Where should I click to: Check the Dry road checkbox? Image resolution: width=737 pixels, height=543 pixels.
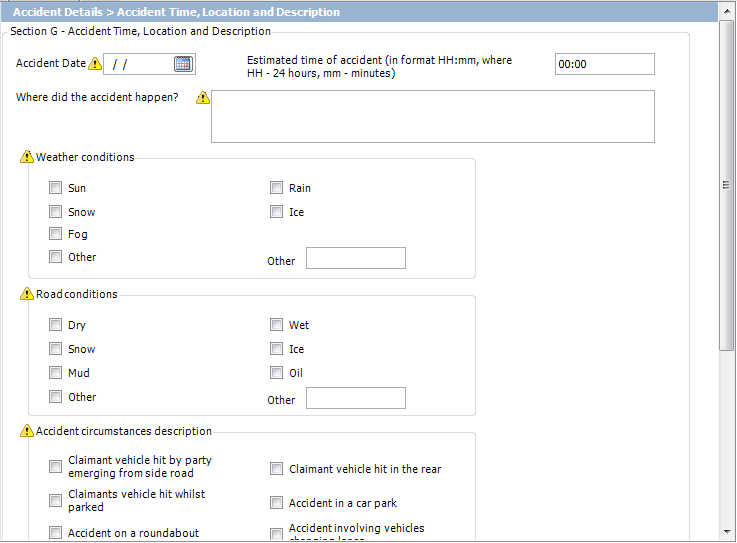click(x=55, y=324)
